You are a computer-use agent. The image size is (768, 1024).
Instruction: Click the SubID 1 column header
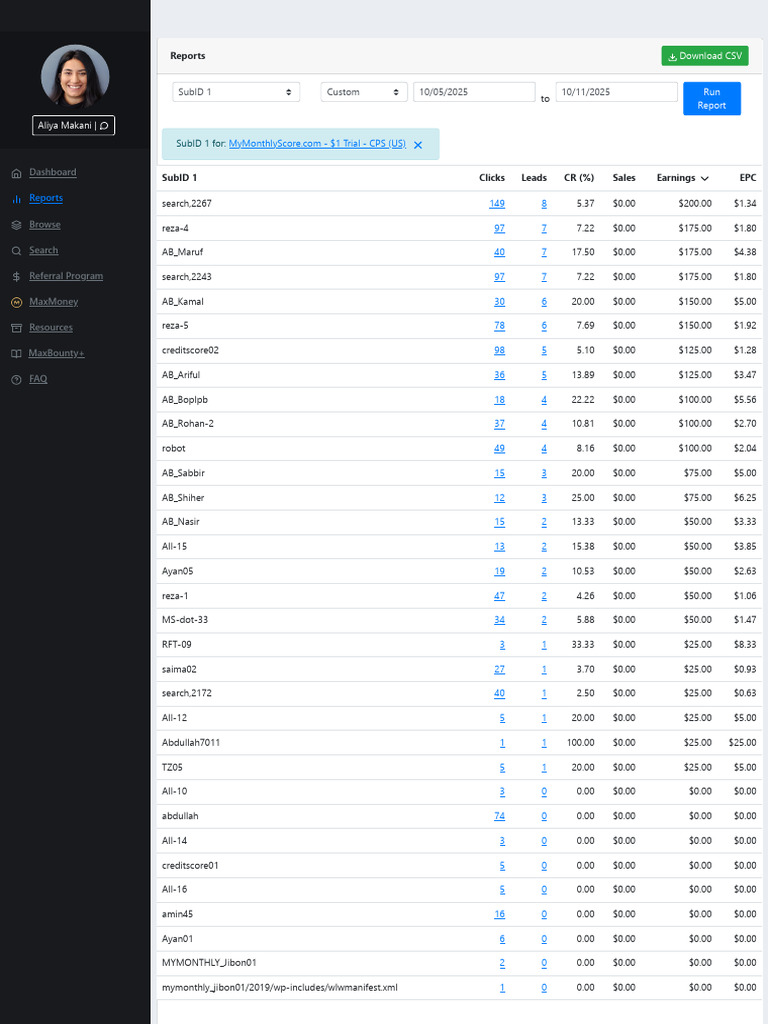[x=180, y=178]
